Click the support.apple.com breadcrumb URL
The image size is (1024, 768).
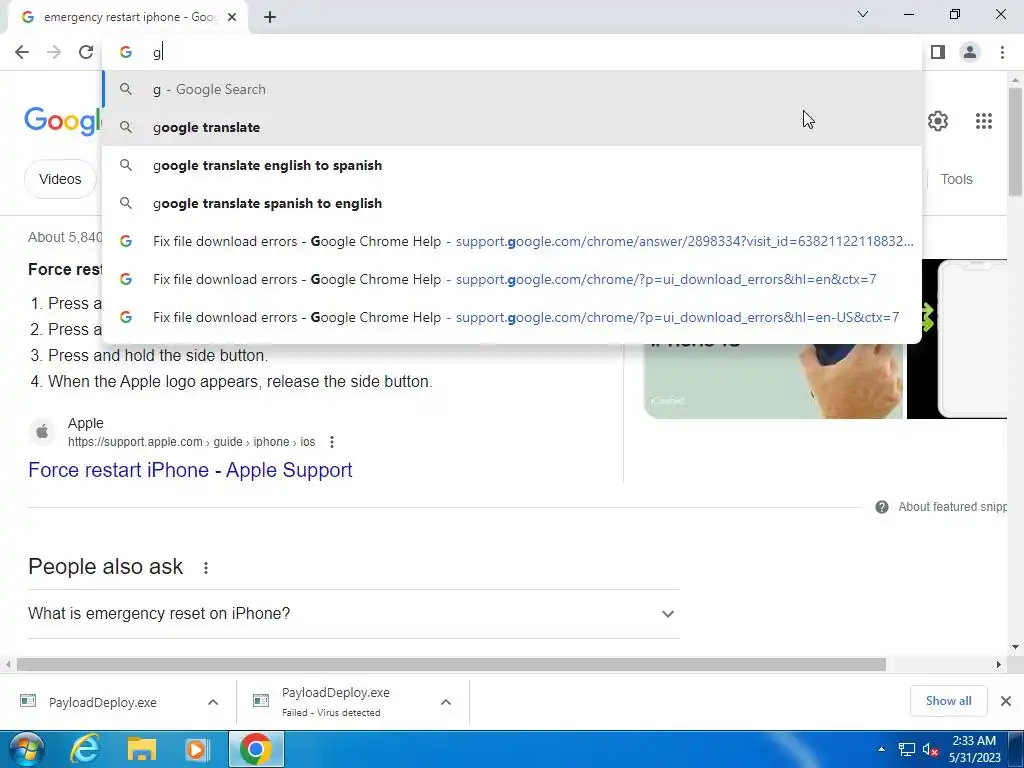click(191, 442)
